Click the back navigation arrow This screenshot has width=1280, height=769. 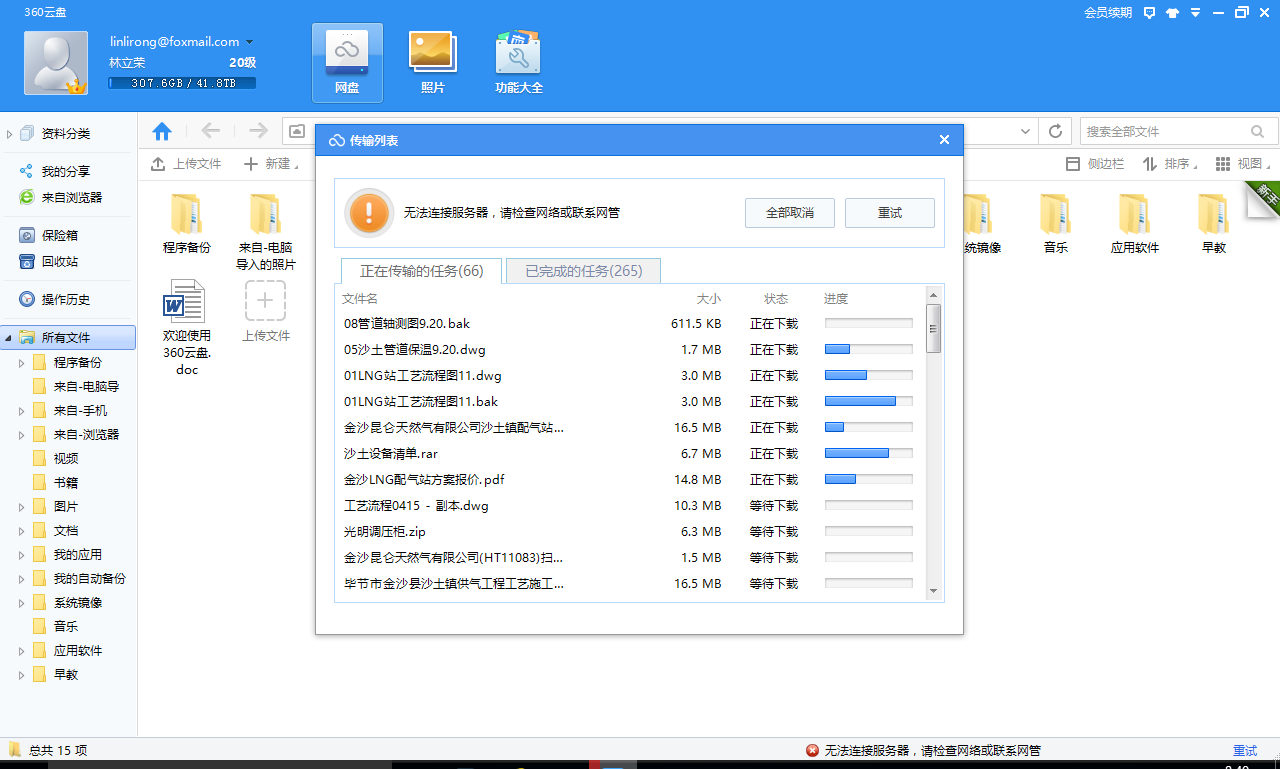click(210, 131)
